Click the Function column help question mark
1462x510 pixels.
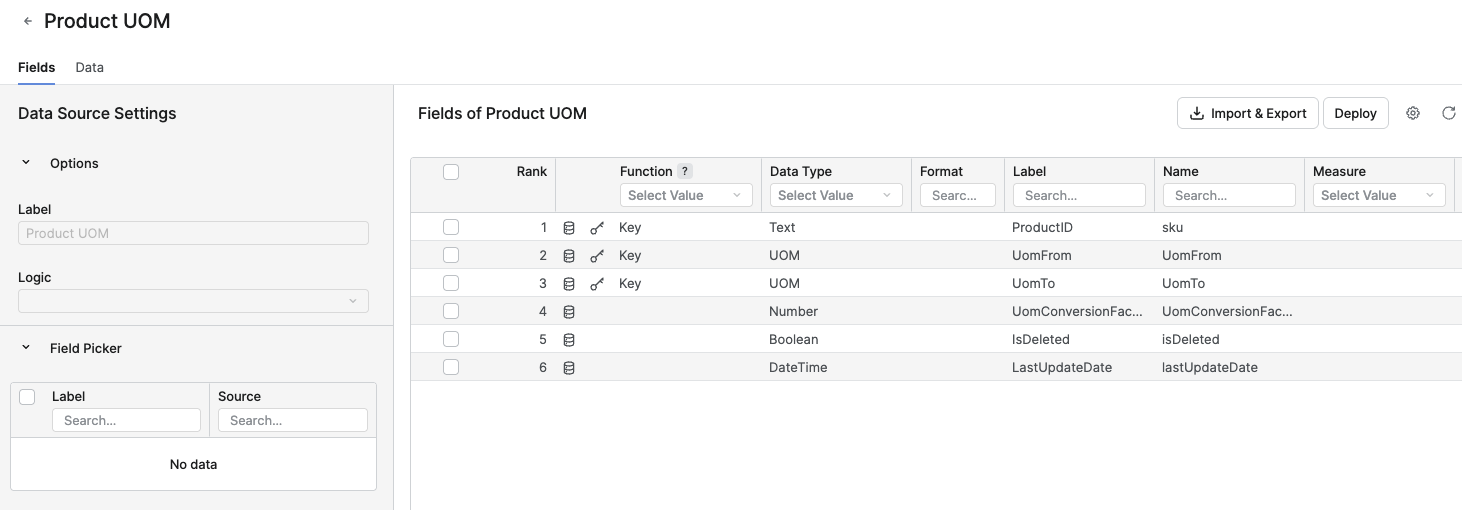[685, 171]
